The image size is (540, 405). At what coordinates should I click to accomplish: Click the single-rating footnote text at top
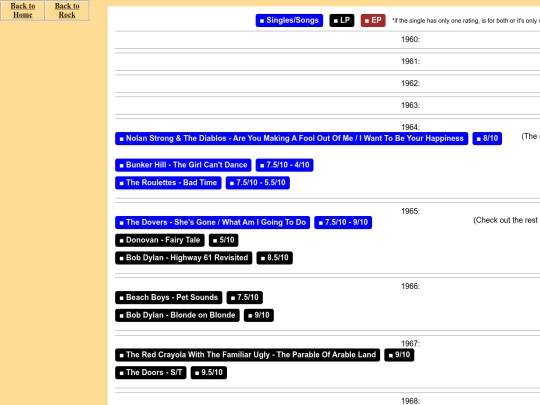coord(466,21)
